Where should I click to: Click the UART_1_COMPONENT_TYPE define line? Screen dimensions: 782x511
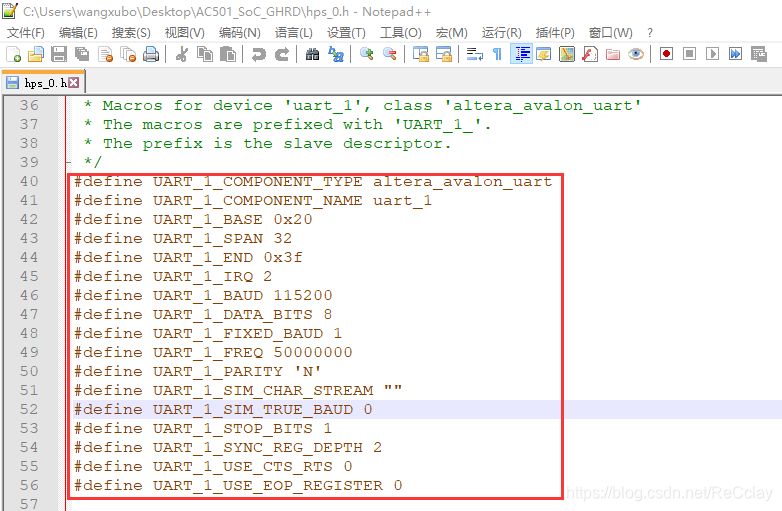pyautogui.click(x=313, y=181)
